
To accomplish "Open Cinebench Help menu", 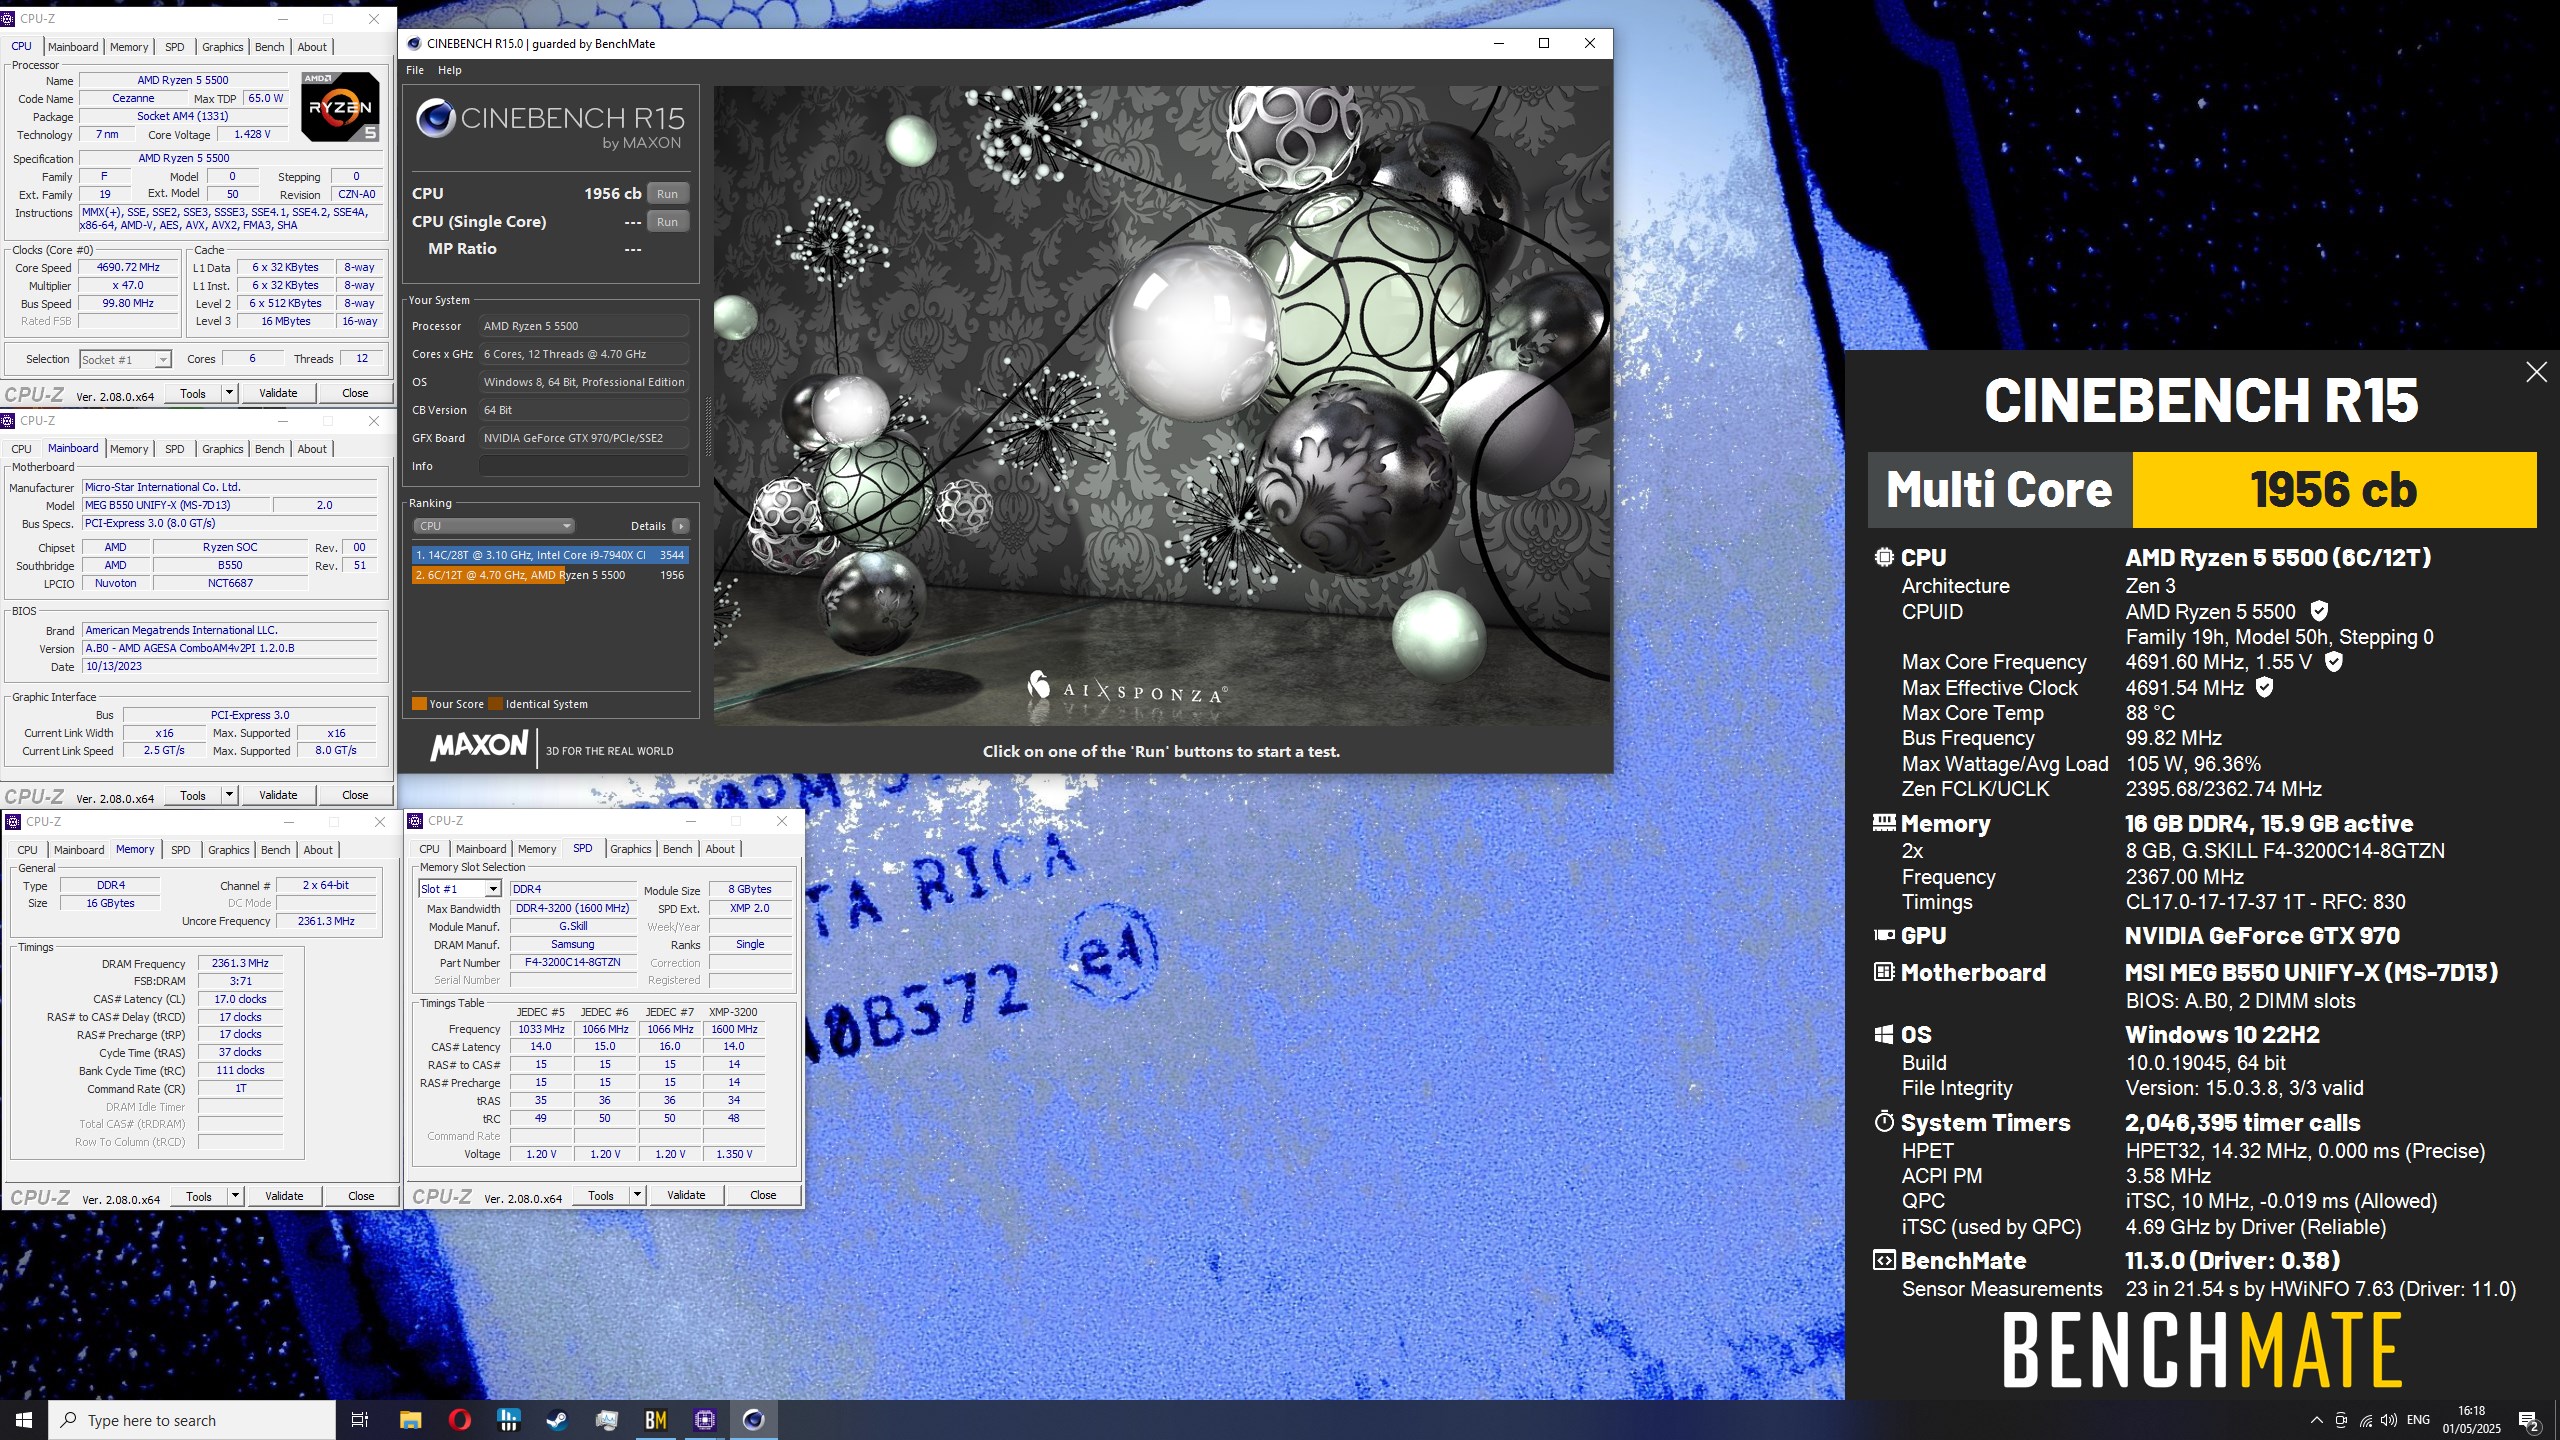I will (450, 70).
